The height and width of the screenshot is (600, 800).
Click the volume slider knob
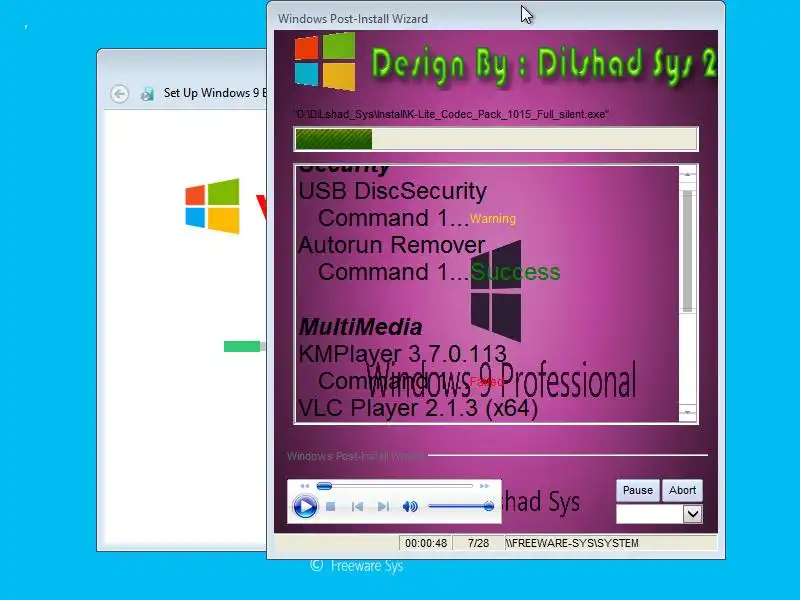(489, 506)
